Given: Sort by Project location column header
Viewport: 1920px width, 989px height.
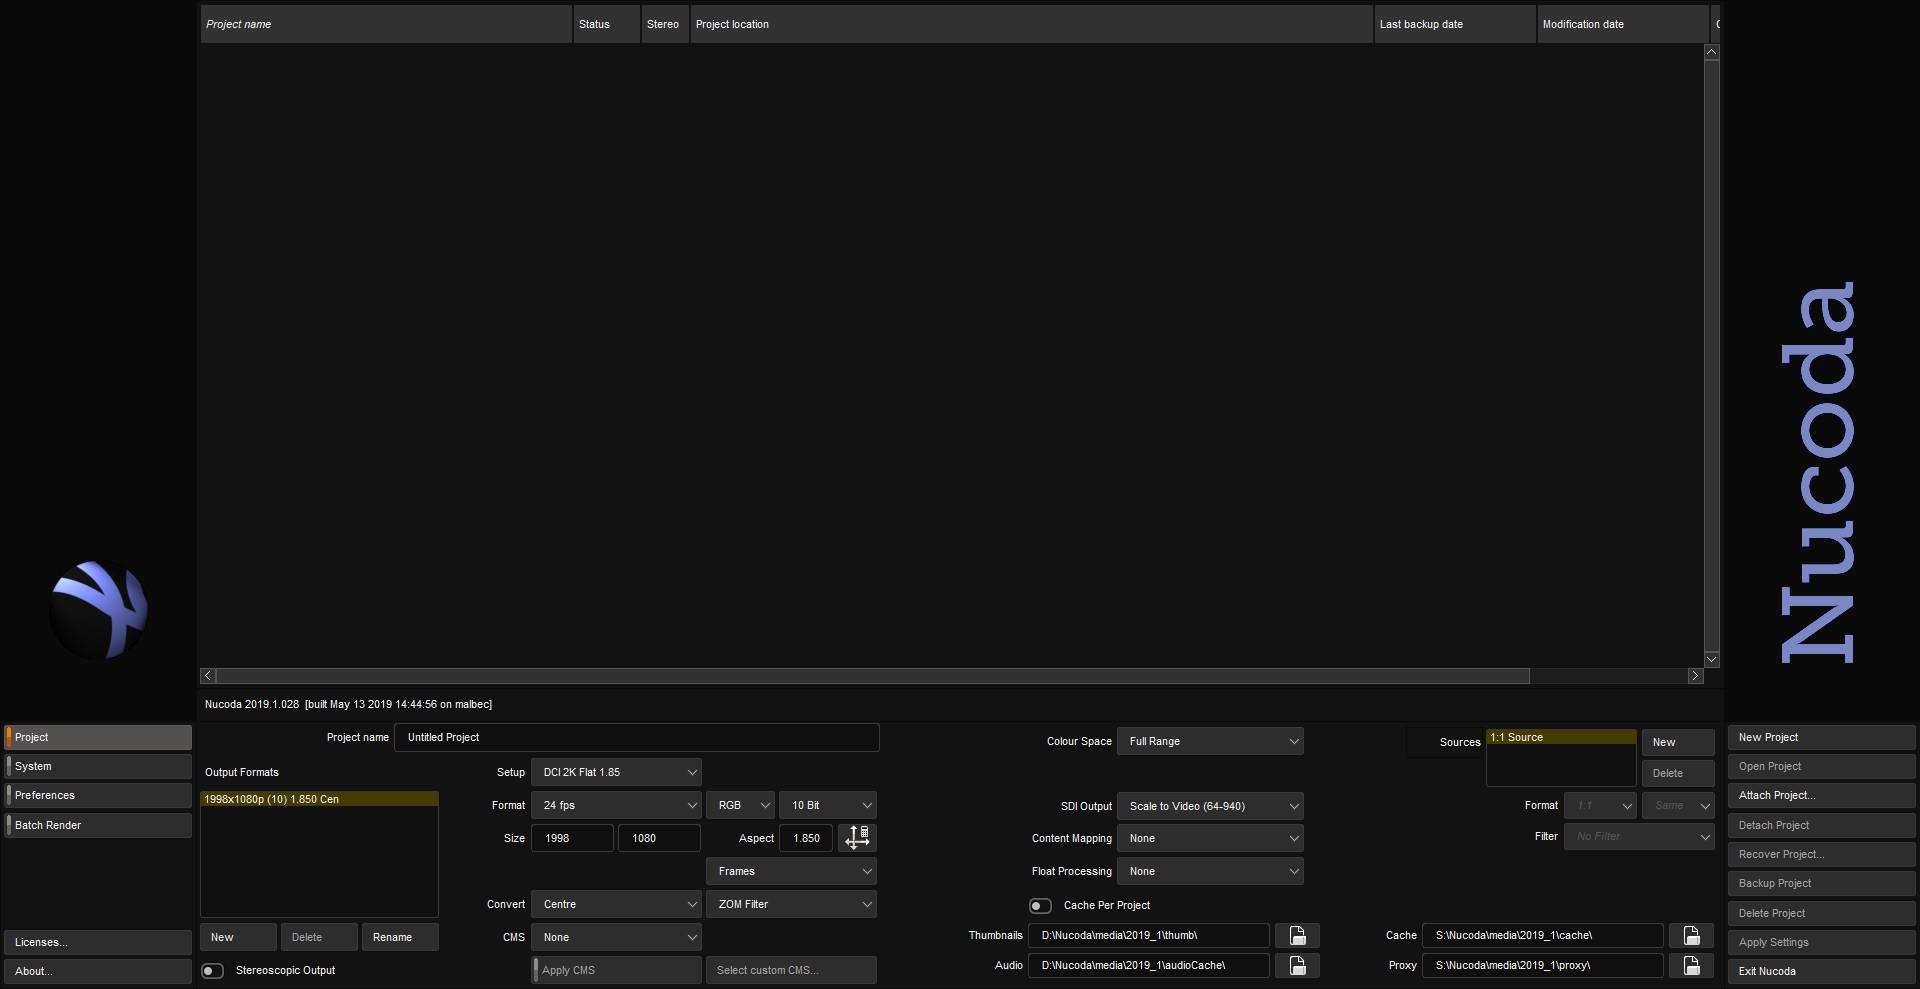Looking at the screenshot, I should click(1031, 24).
